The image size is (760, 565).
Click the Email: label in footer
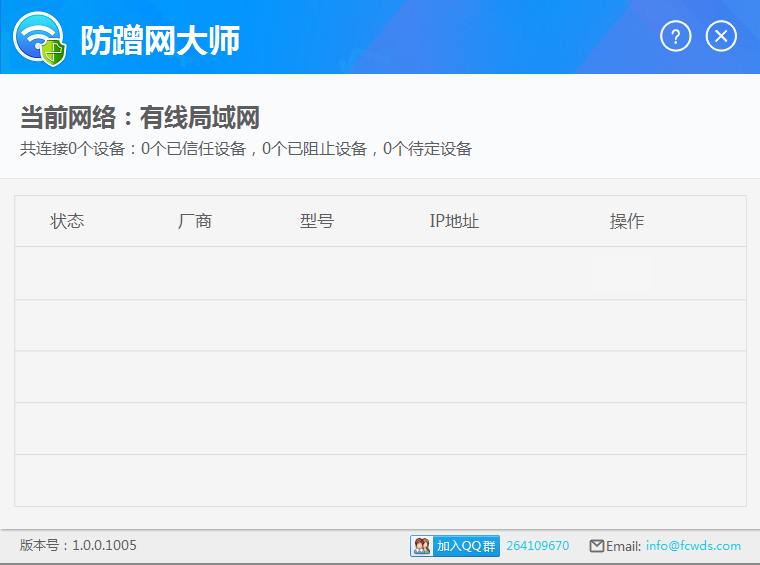coord(623,546)
